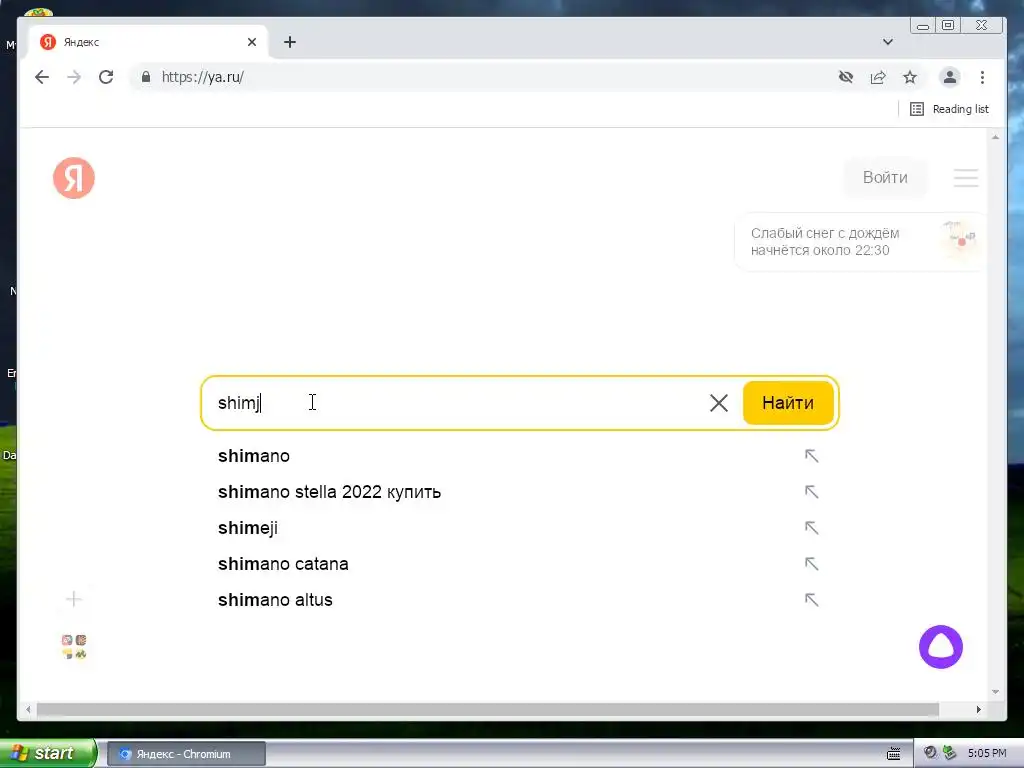Click the horizontal scrollbar of the page
Screen dimensions: 1024x768
pos(487,709)
